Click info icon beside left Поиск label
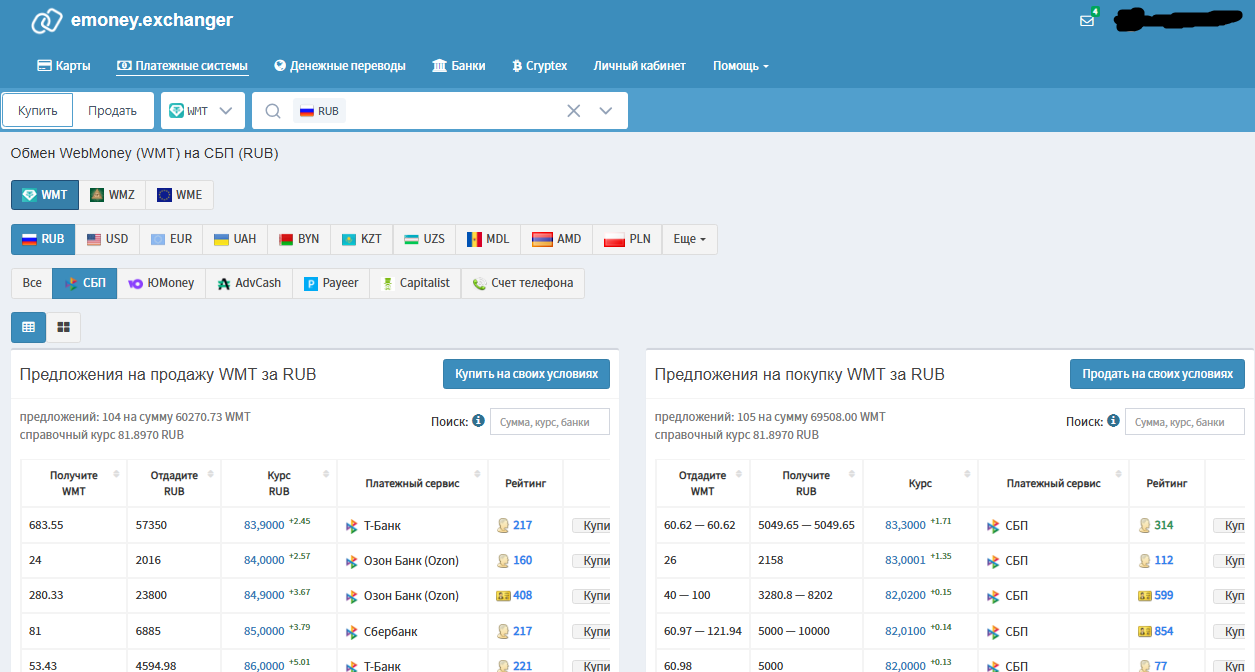Image resolution: width=1255 pixels, height=672 pixels. tap(478, 421)
